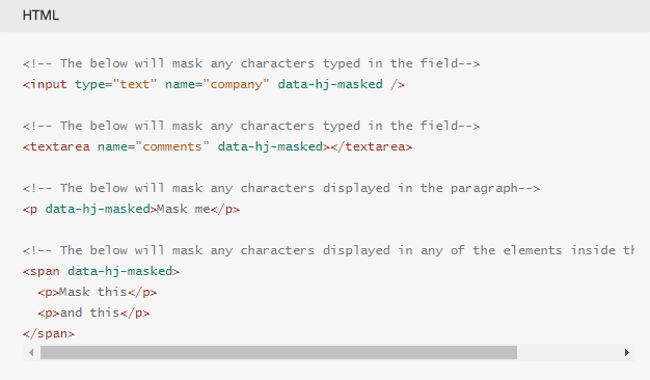Click the "Mask me" text

coord(184,209)
